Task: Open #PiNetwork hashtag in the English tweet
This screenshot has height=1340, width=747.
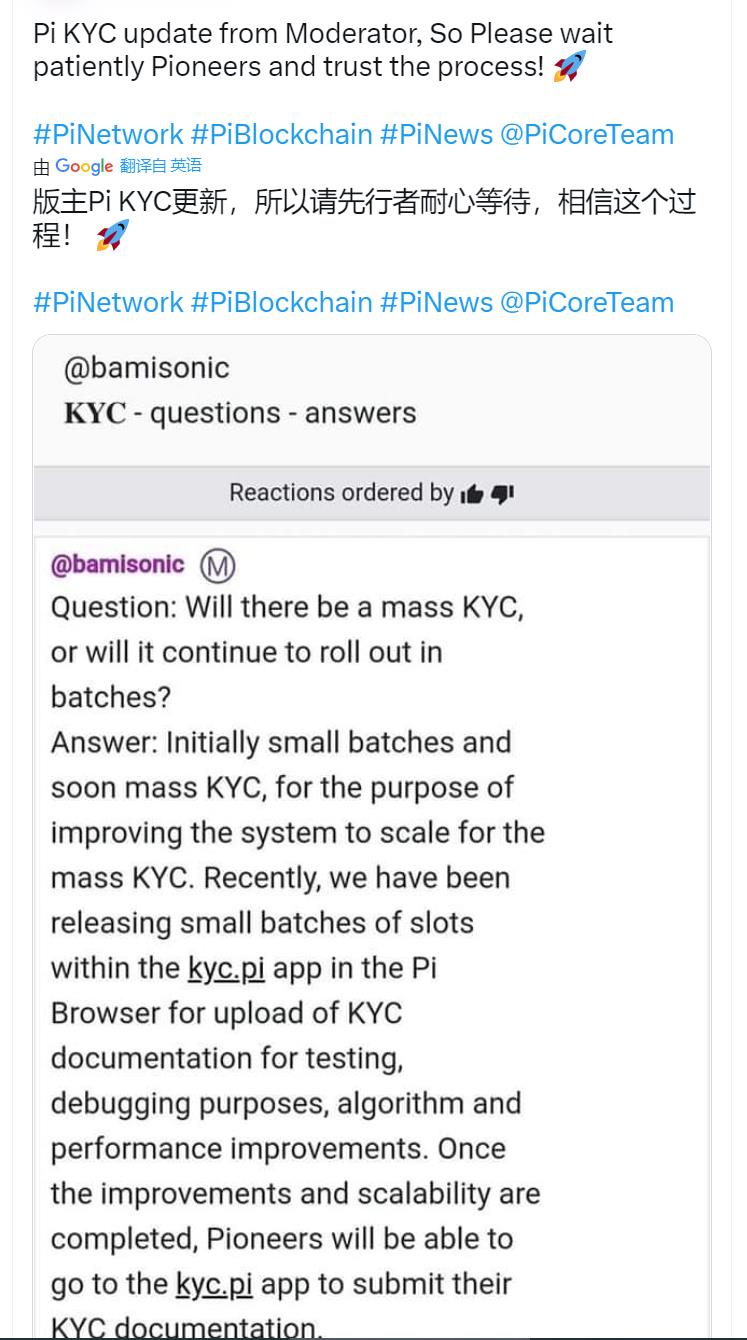Action: 108,134
